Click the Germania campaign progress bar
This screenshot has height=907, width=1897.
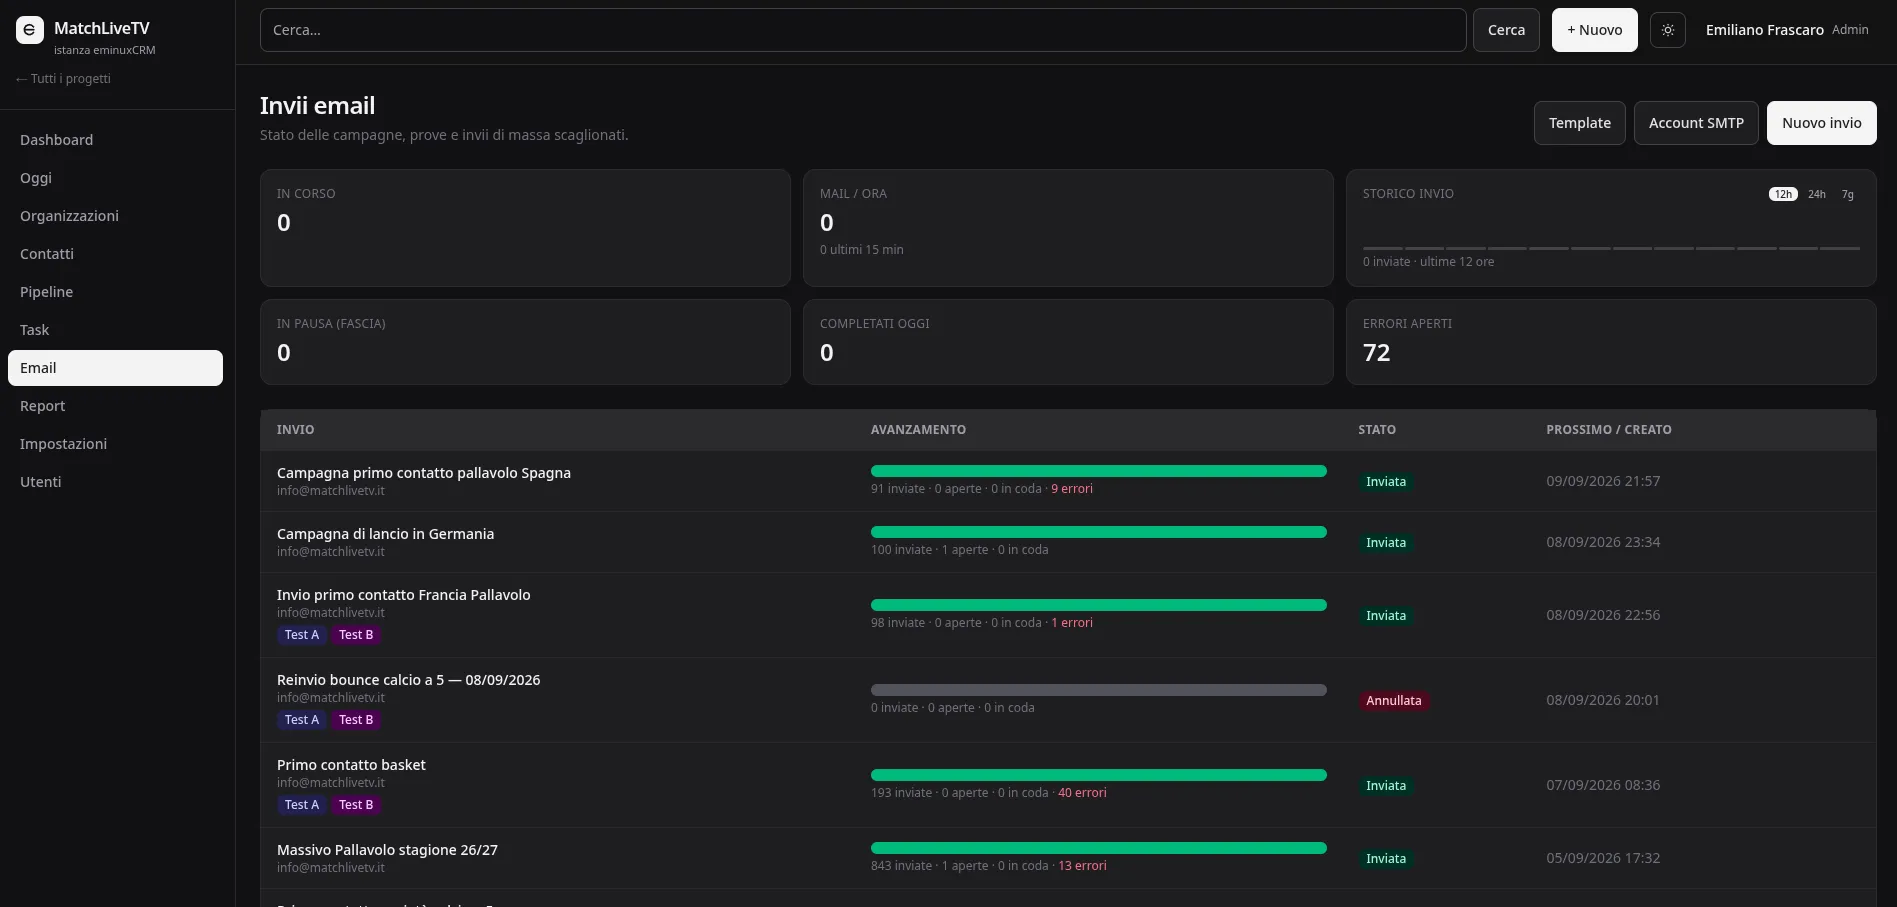(x=1098, y=532)
